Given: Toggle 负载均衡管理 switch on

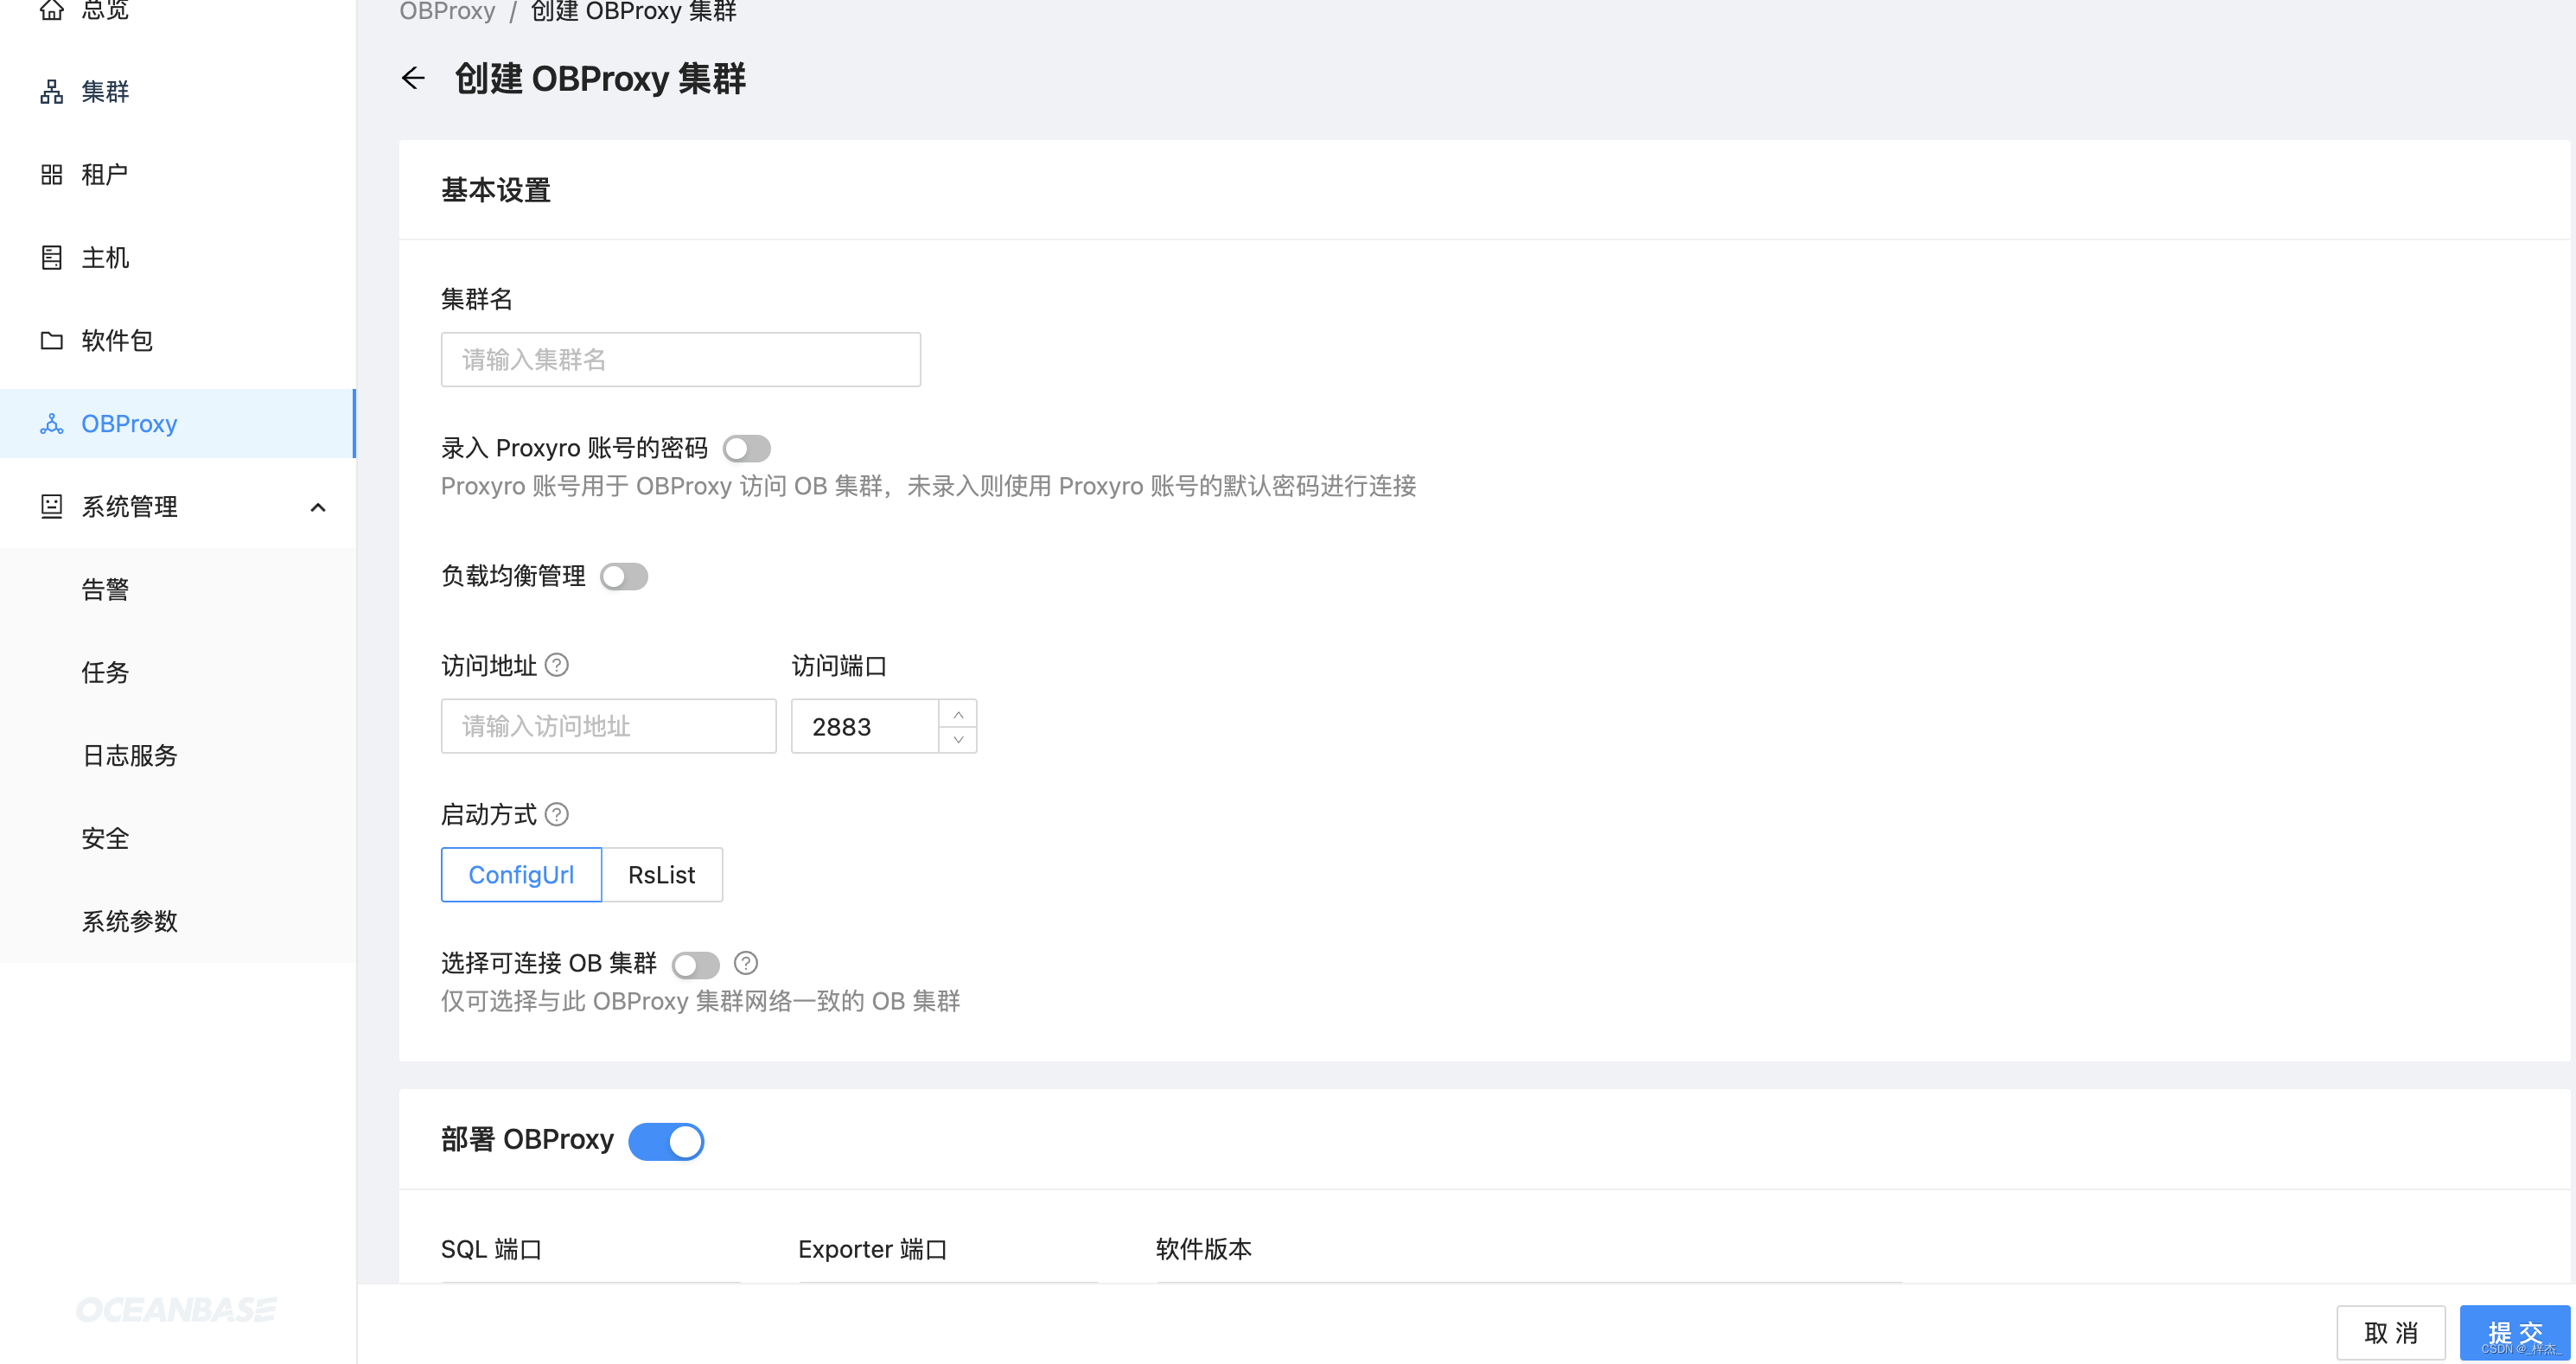Looking at the screenshot, I should click(x=624, y=577).
